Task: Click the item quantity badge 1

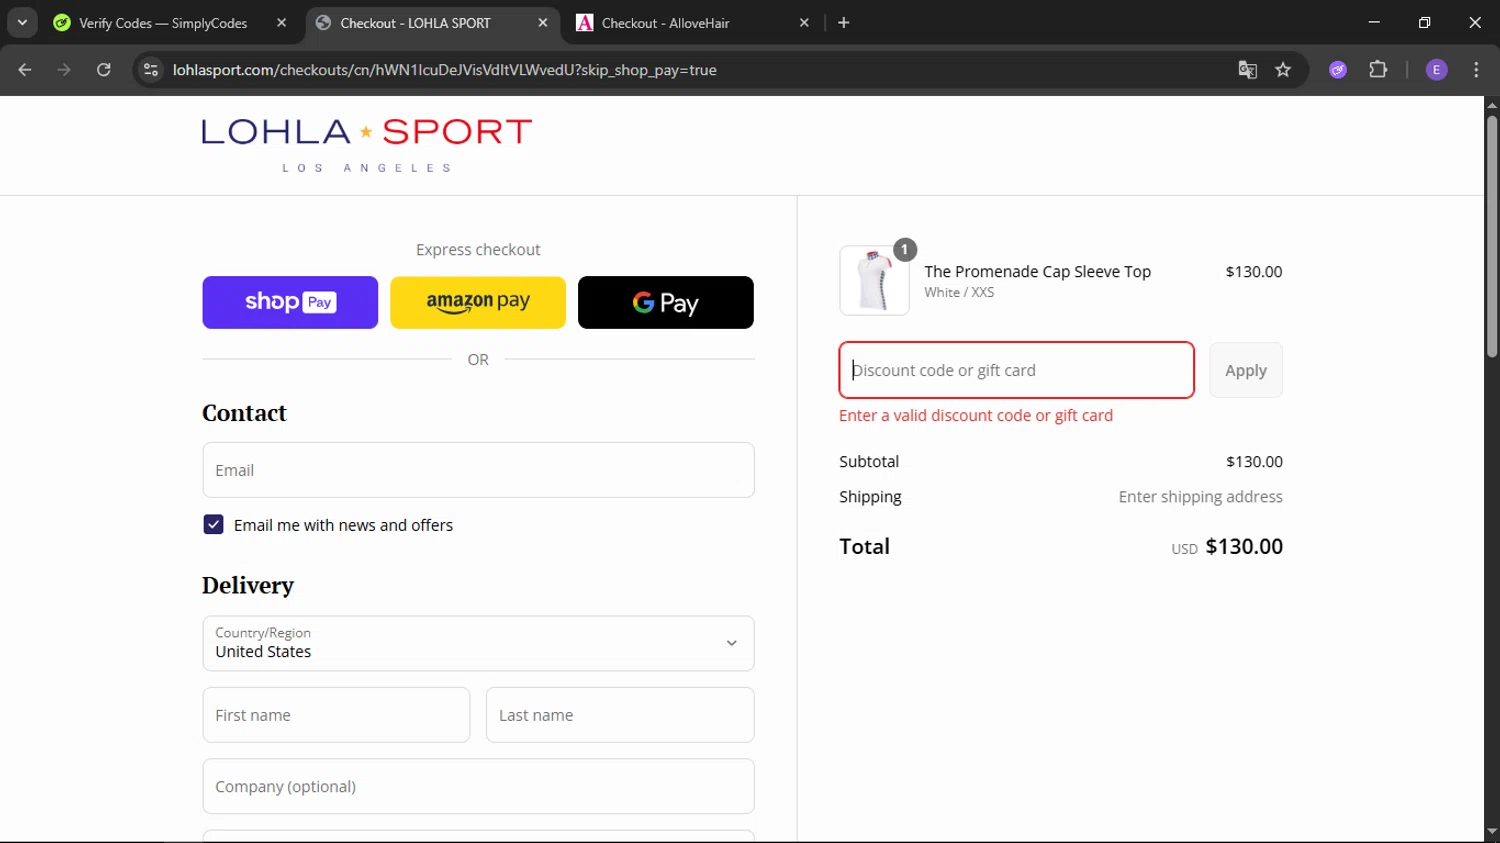Action: pyautogui.click(x=904, y=249)
